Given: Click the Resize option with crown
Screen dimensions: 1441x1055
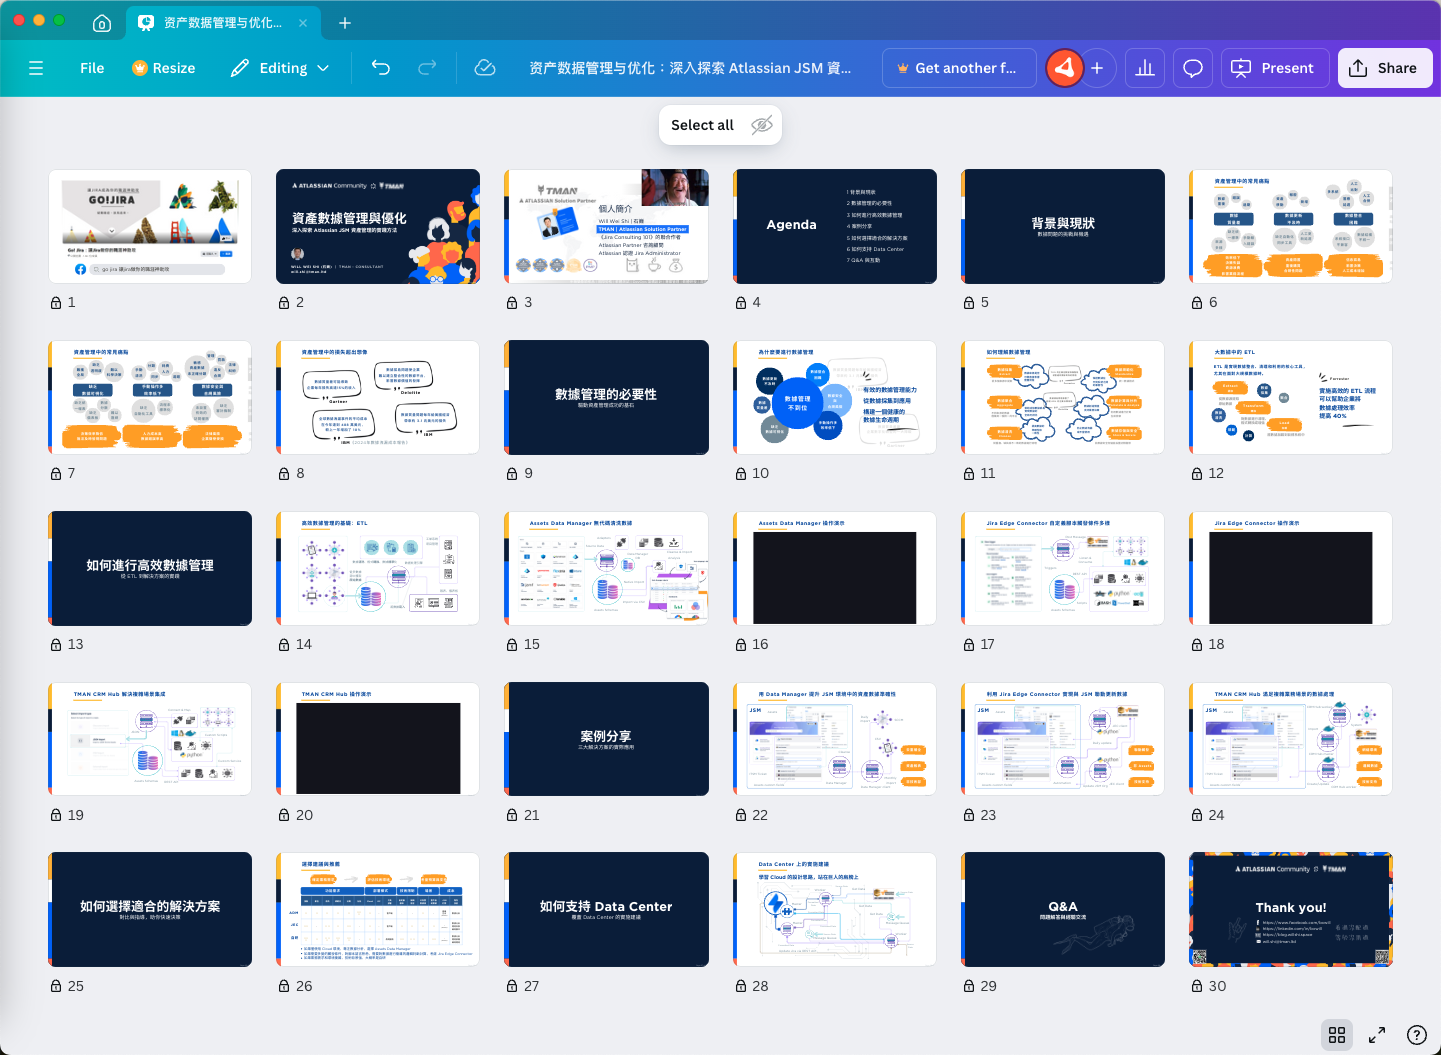Looking at the screenshot, I should (164, 68).
